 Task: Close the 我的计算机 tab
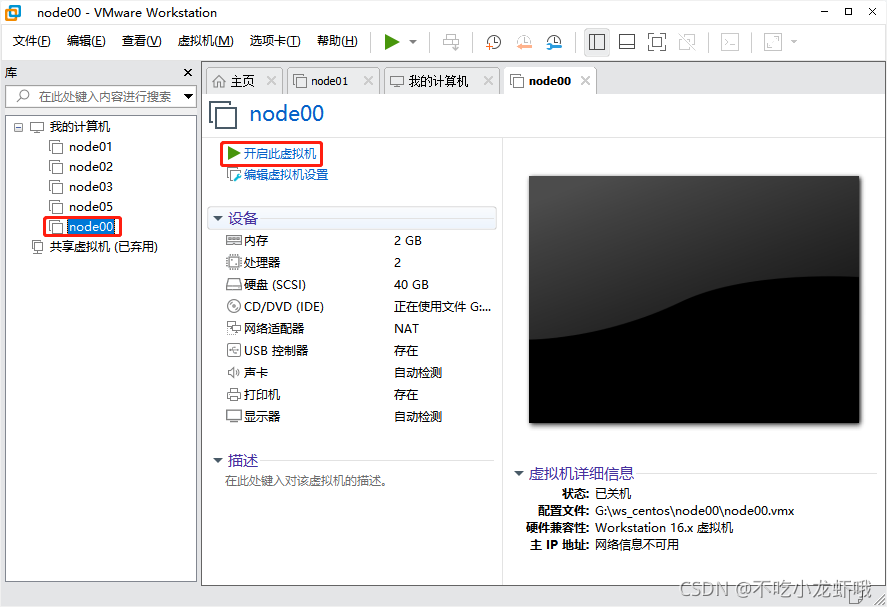[489, 81]
